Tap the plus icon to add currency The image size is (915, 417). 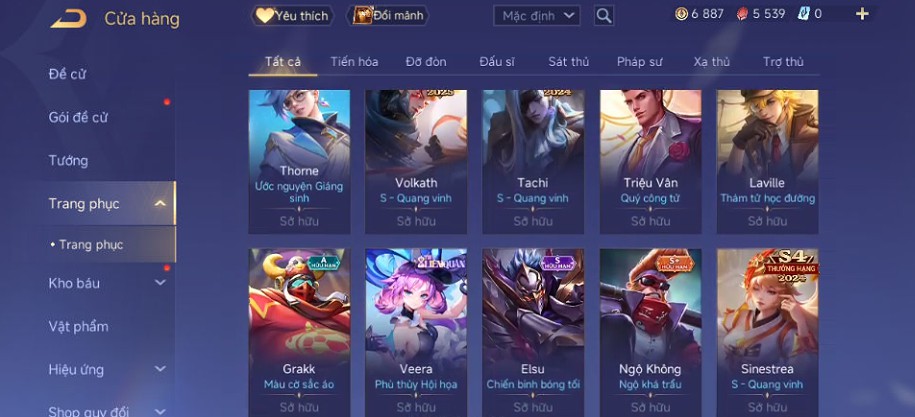(x=862, y=14)
